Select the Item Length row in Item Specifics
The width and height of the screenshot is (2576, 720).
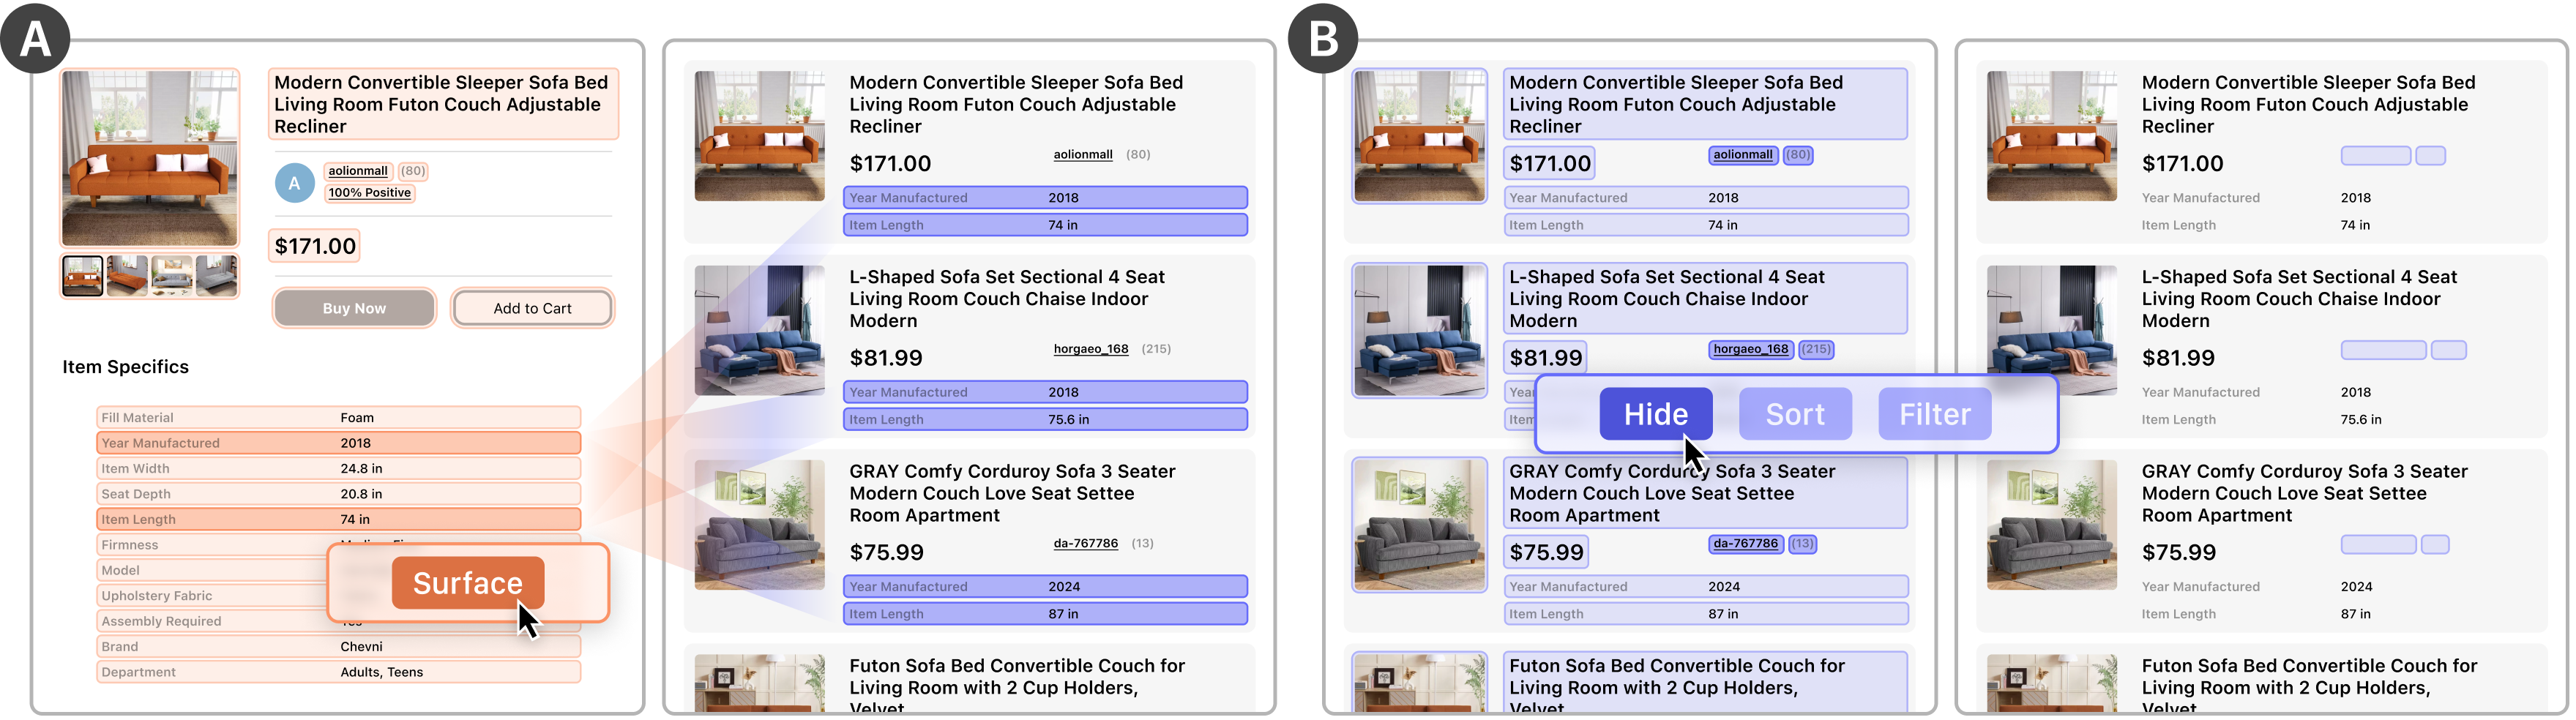pyautogui.click(x=339, y=519)
